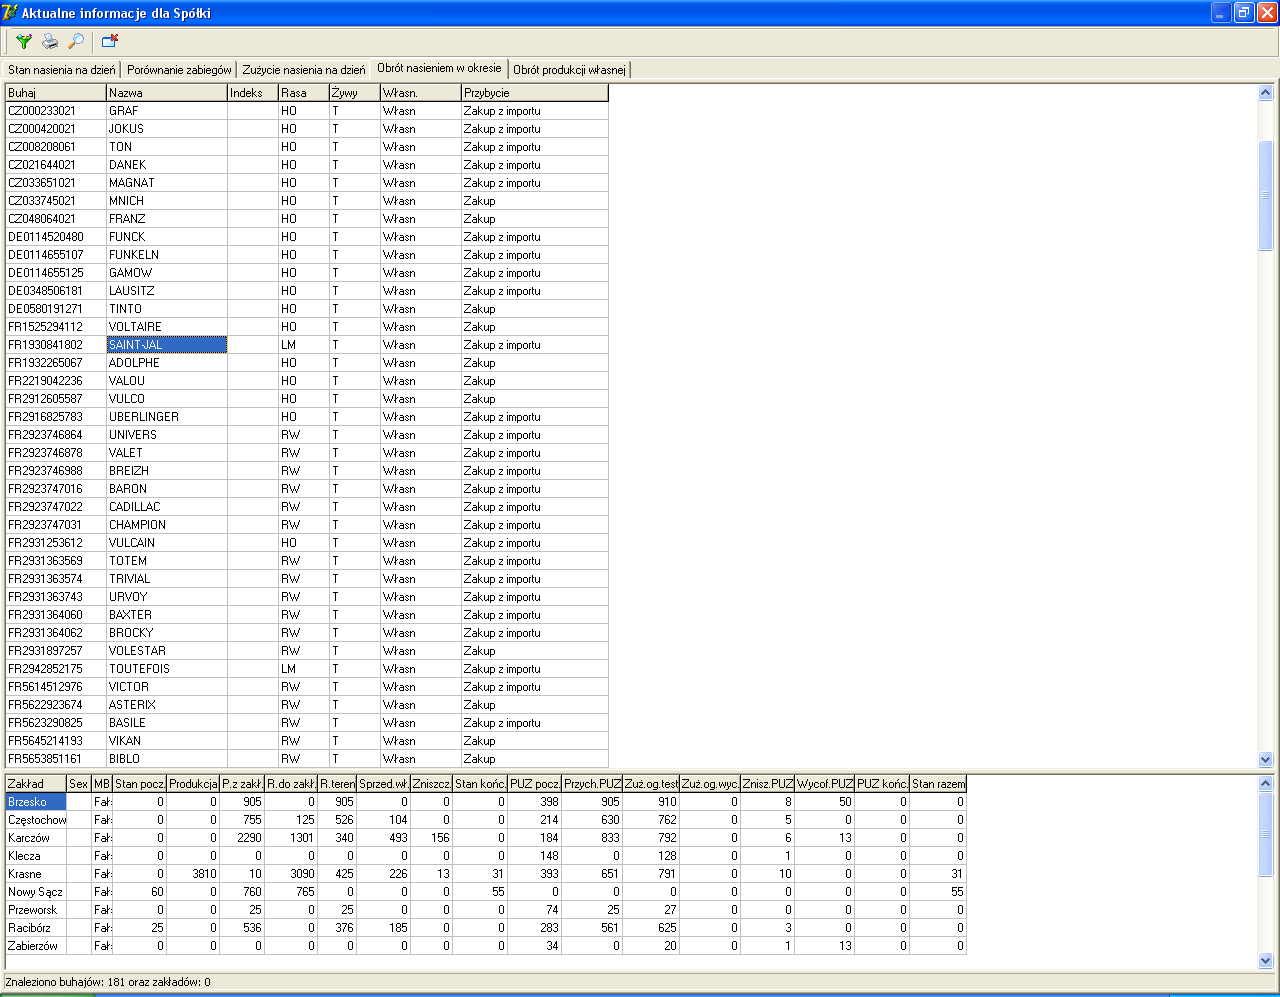Select the bull named ASTERIX
Screen dimensions: 1280x997
(x=167, y=705)
